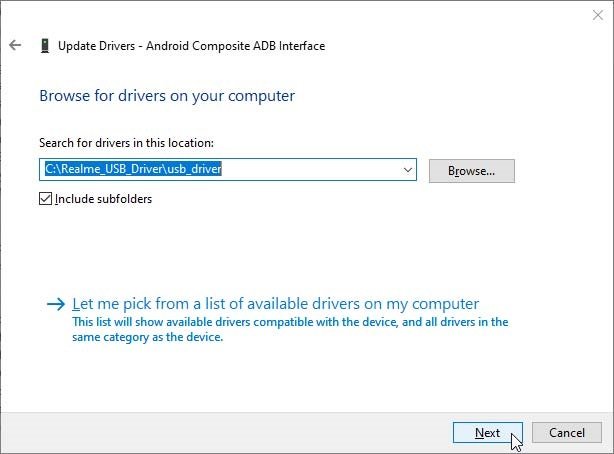Viewport: 614px width, 454px height.
Task: Click Next to install the driver
Action: pos(488,432)
